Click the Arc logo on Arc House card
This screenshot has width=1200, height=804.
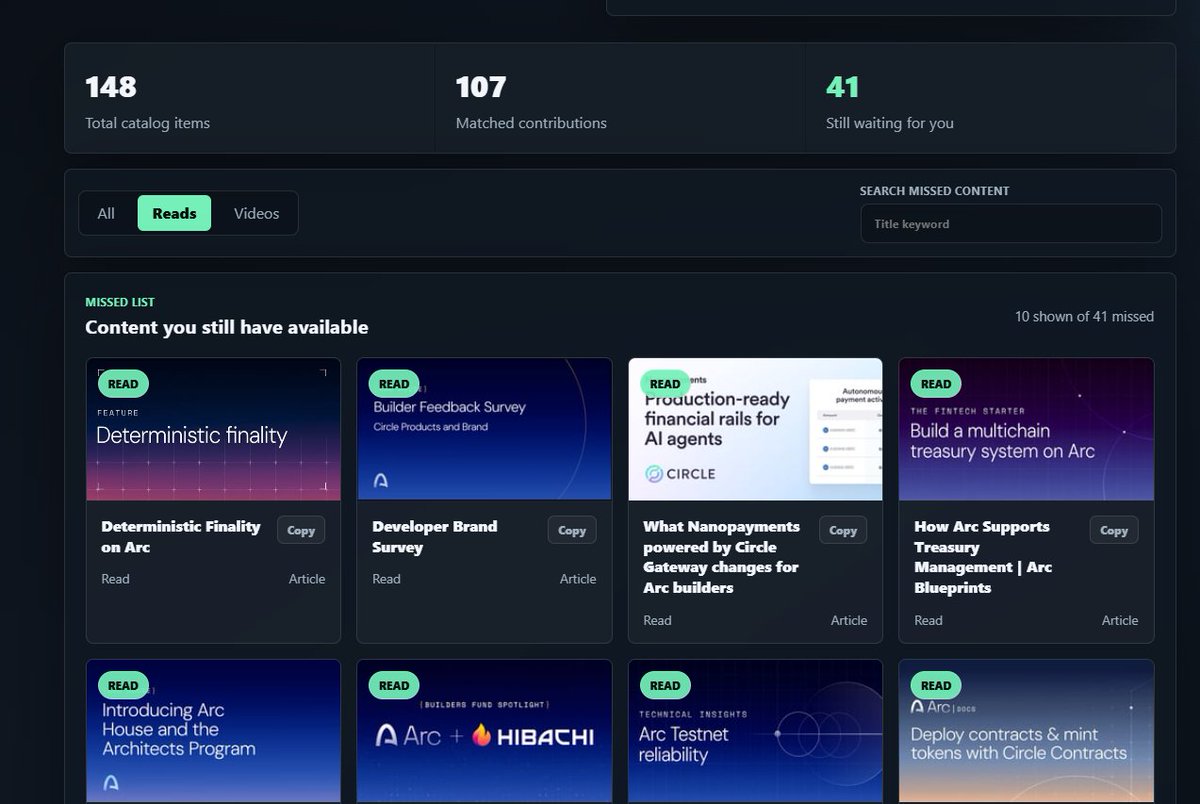tap(110, 782)
